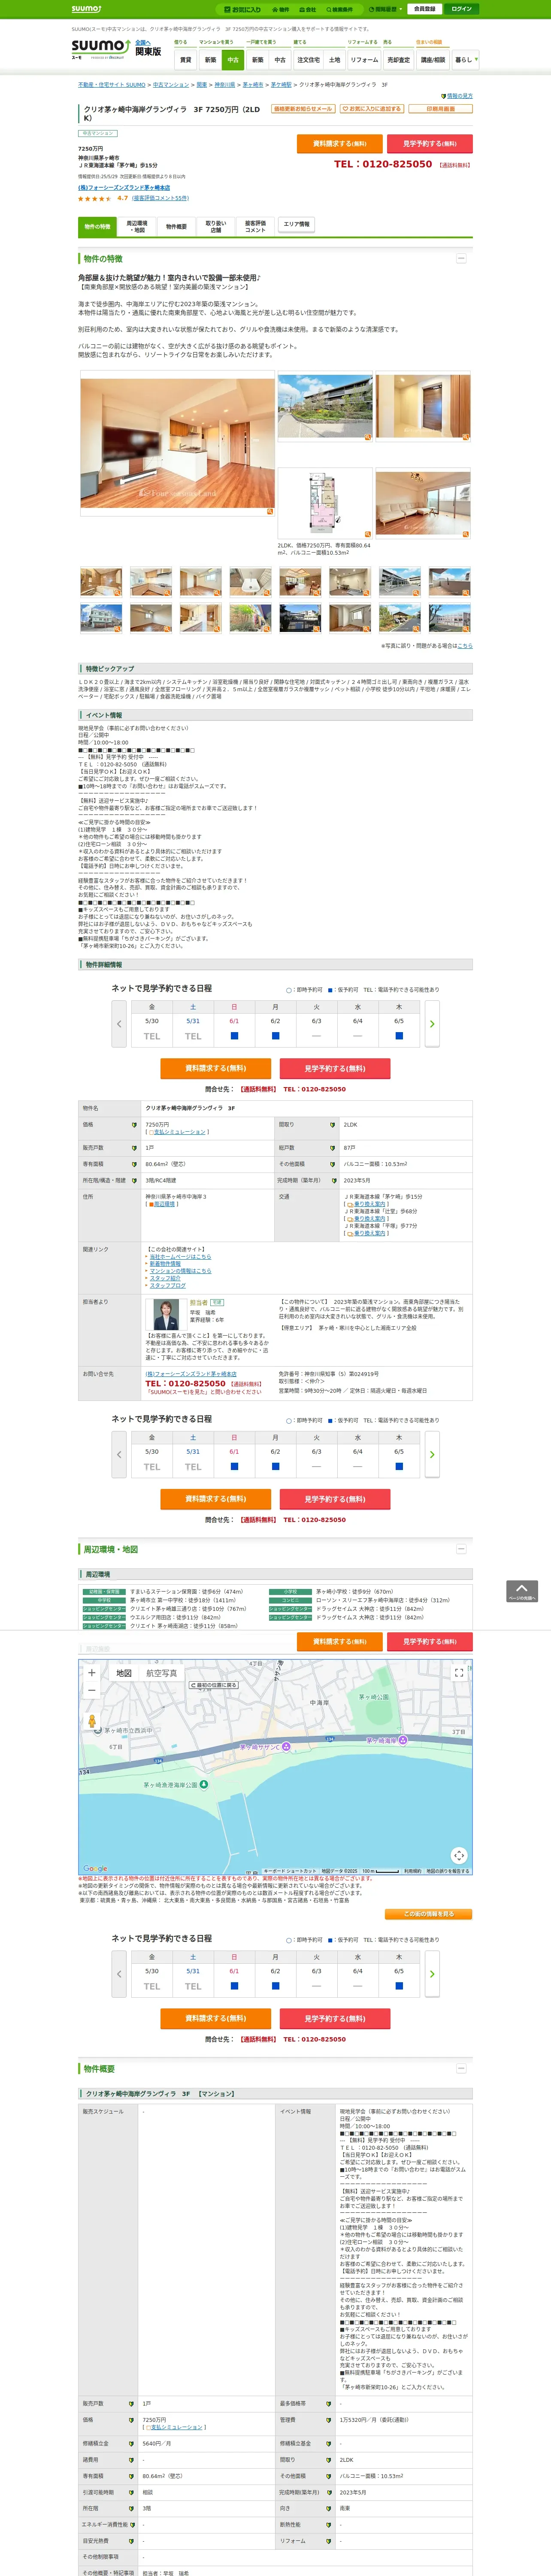
Task: Click the 会員登録 button in header
Action: (x=424, y=9)
